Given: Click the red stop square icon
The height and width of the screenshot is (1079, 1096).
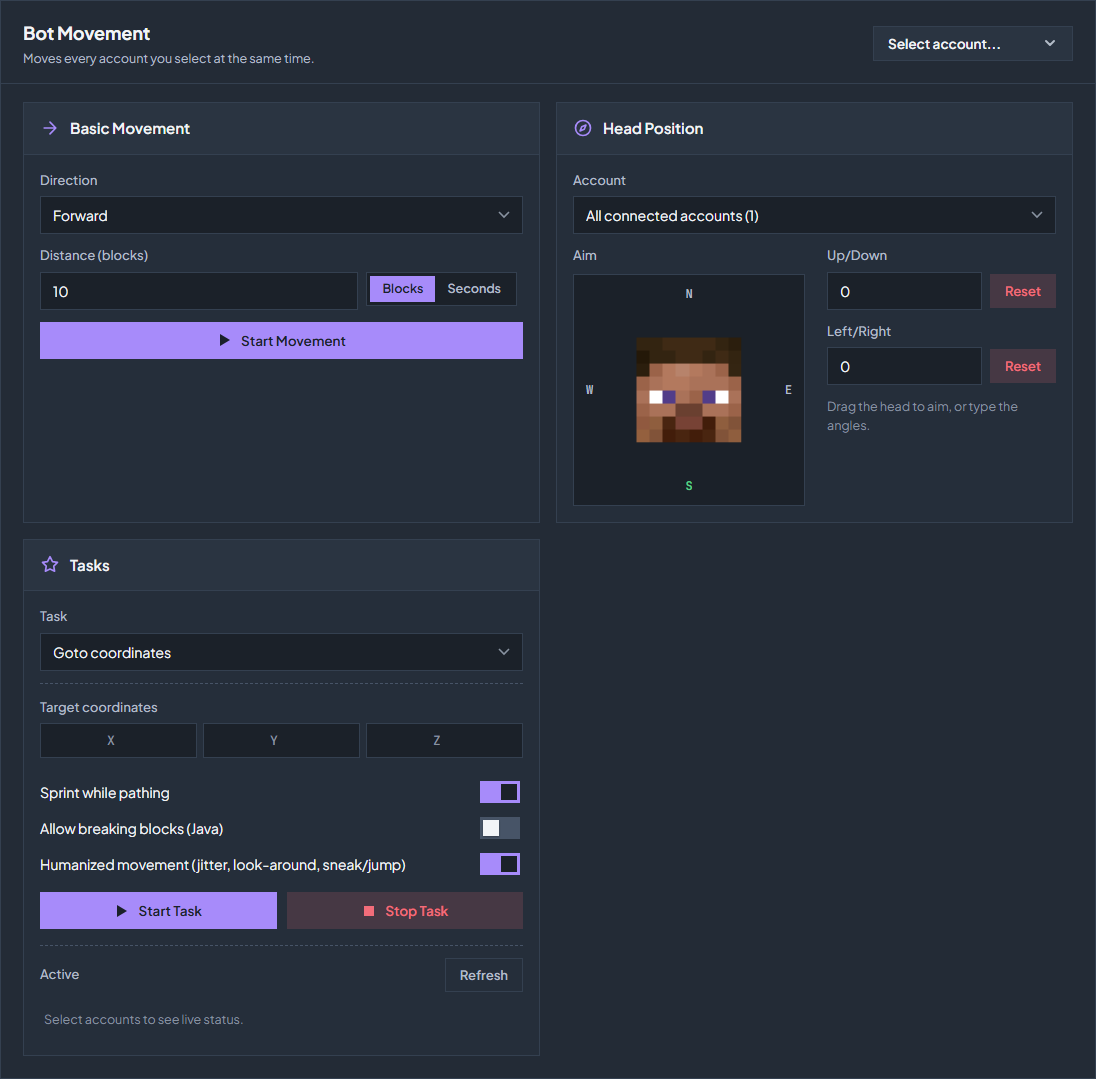Looking at the screenshot, I should [369, 911].
